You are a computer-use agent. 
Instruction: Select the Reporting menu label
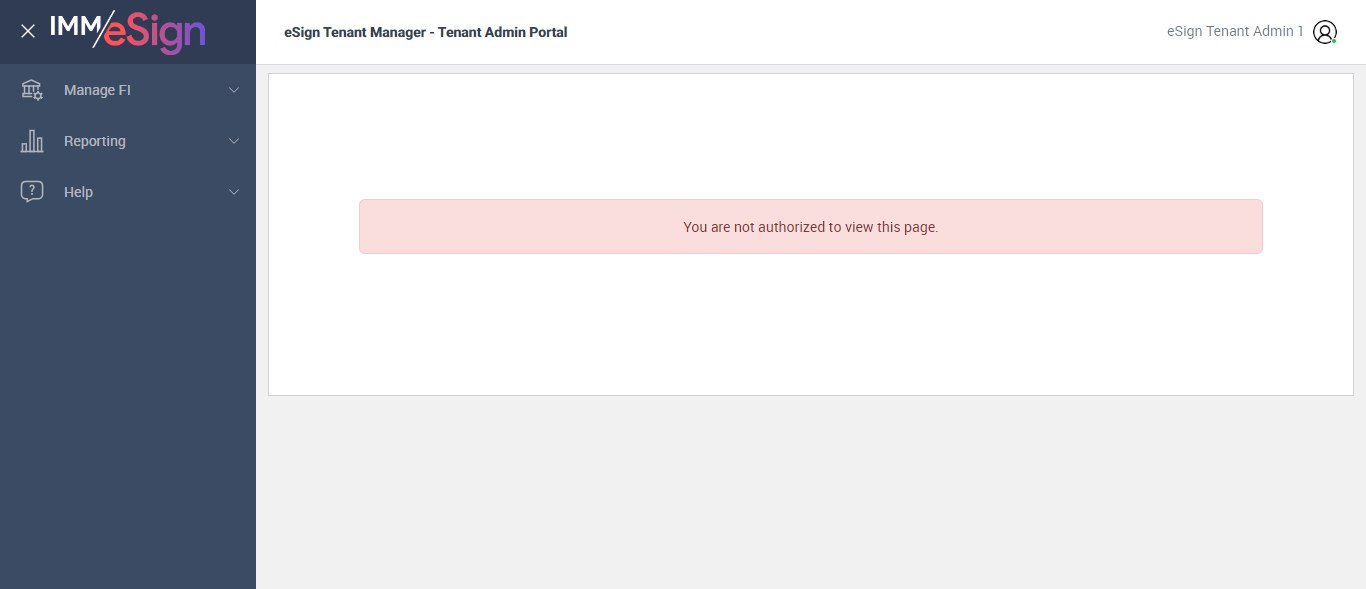coord(95,141)
